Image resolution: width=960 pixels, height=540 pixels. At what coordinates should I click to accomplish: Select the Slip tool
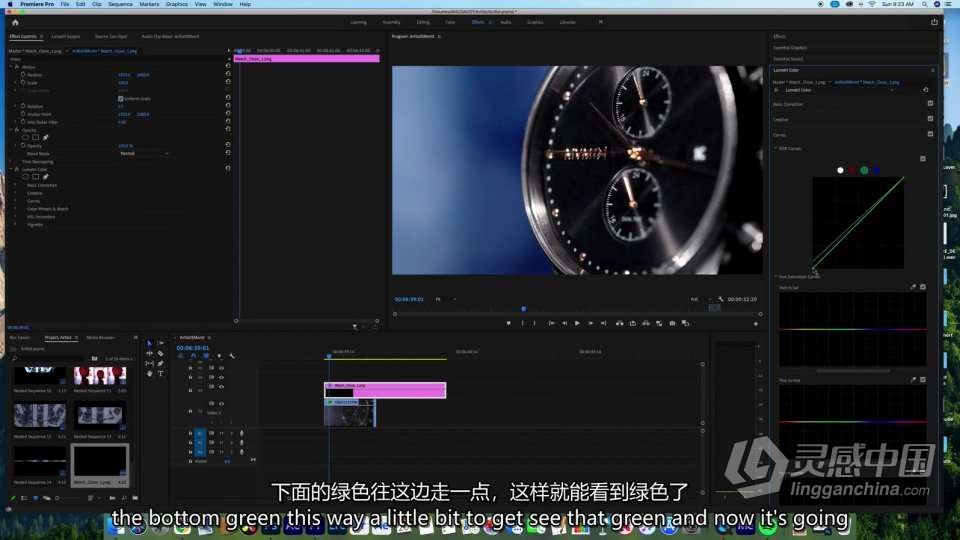149,363
